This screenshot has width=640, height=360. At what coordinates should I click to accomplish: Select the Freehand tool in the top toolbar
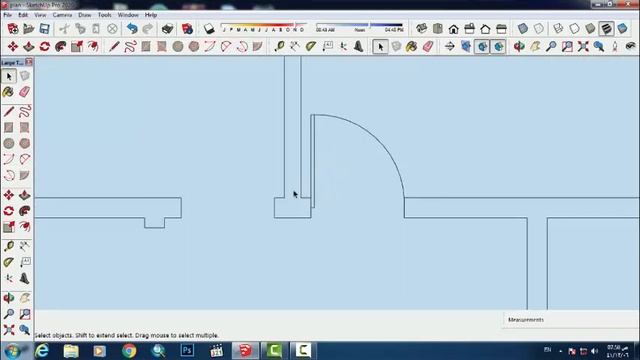[x=130, y=47]
